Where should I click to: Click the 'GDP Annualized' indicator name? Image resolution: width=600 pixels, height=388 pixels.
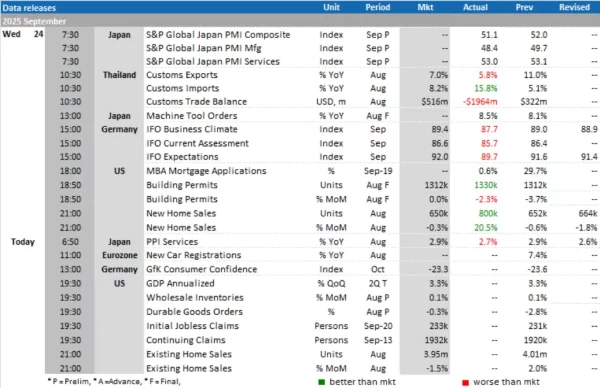180,284
